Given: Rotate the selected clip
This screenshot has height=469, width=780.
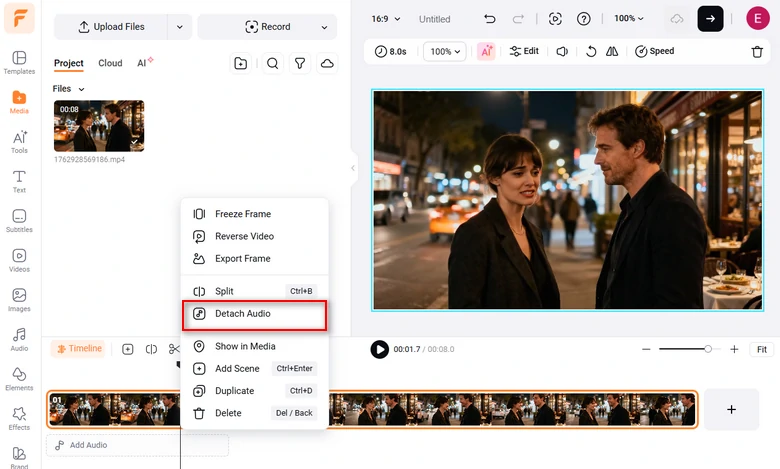Looking at the screenshot, I should (590, 51).
